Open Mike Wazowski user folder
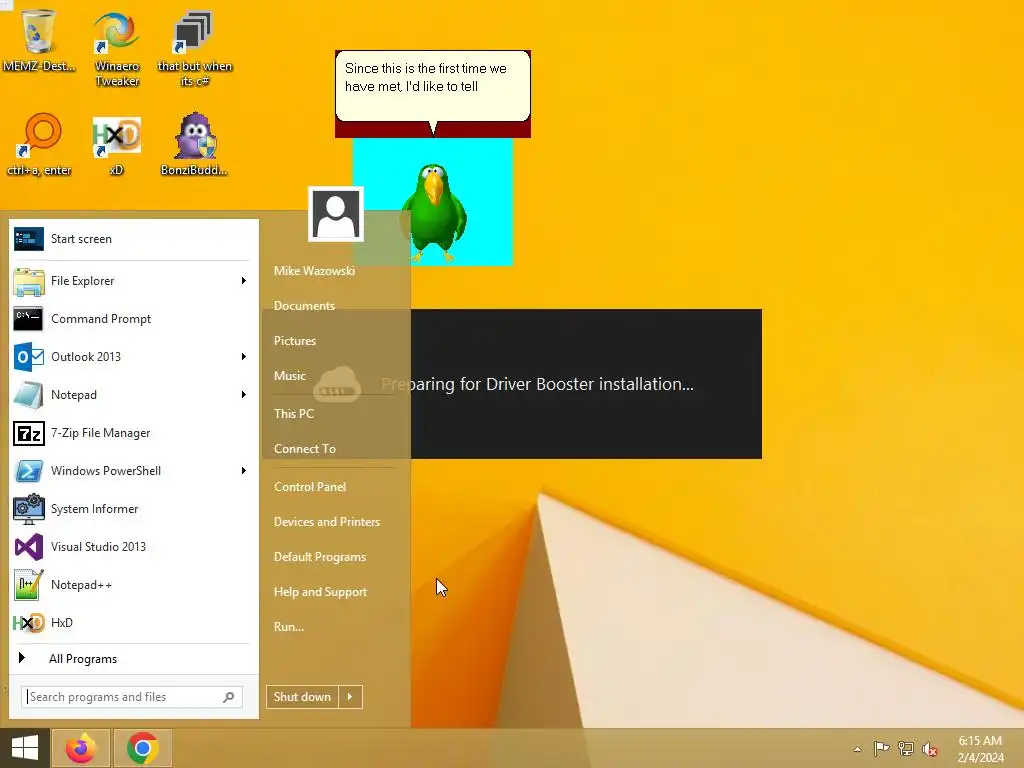This screenshot has height=768, width=1024. tap(315, 270)
